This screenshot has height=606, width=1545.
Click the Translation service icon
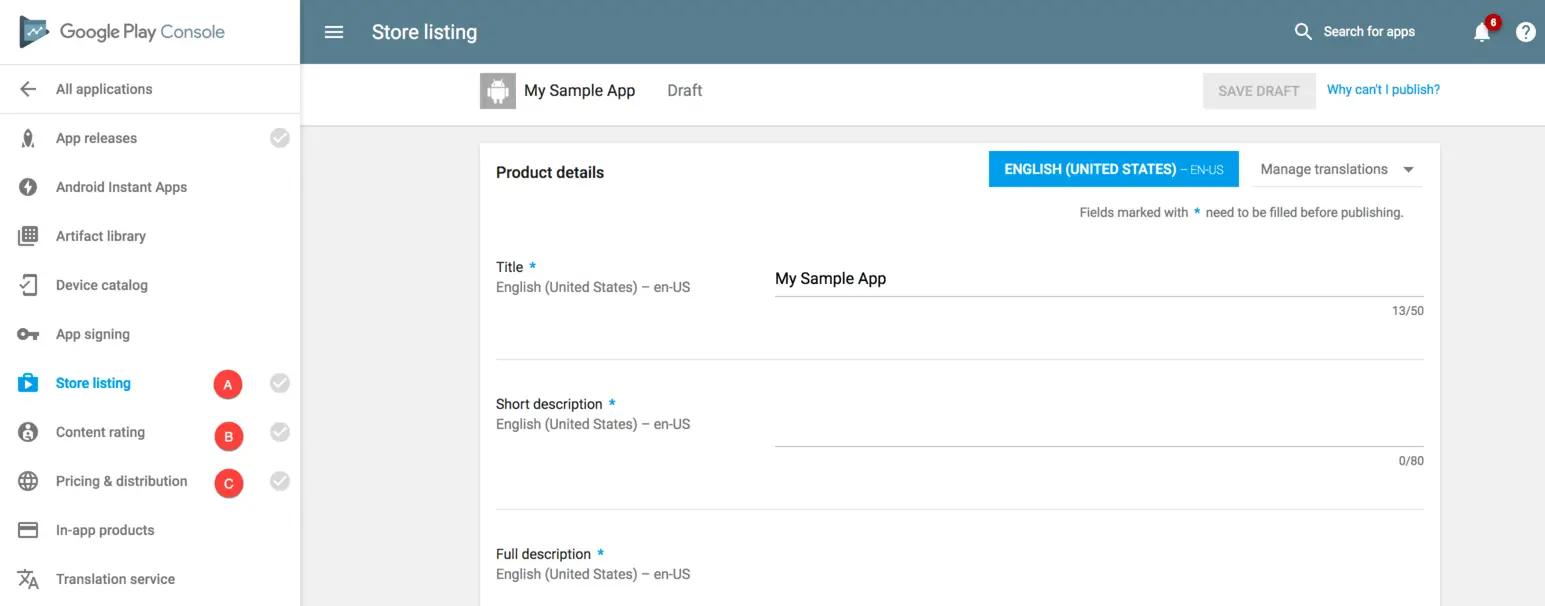tap(28, 579)
